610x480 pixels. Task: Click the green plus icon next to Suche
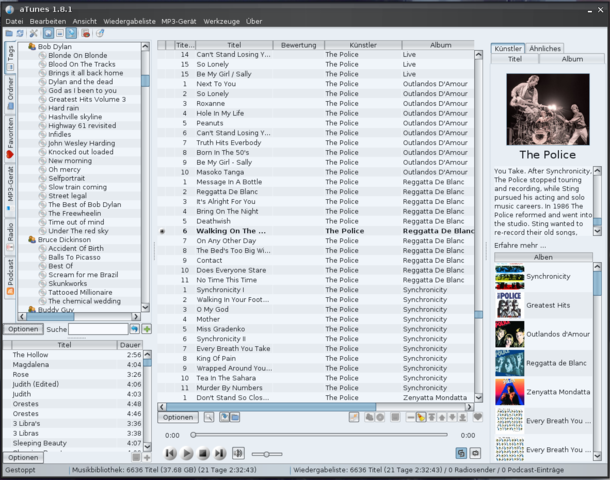click(147, 329)
